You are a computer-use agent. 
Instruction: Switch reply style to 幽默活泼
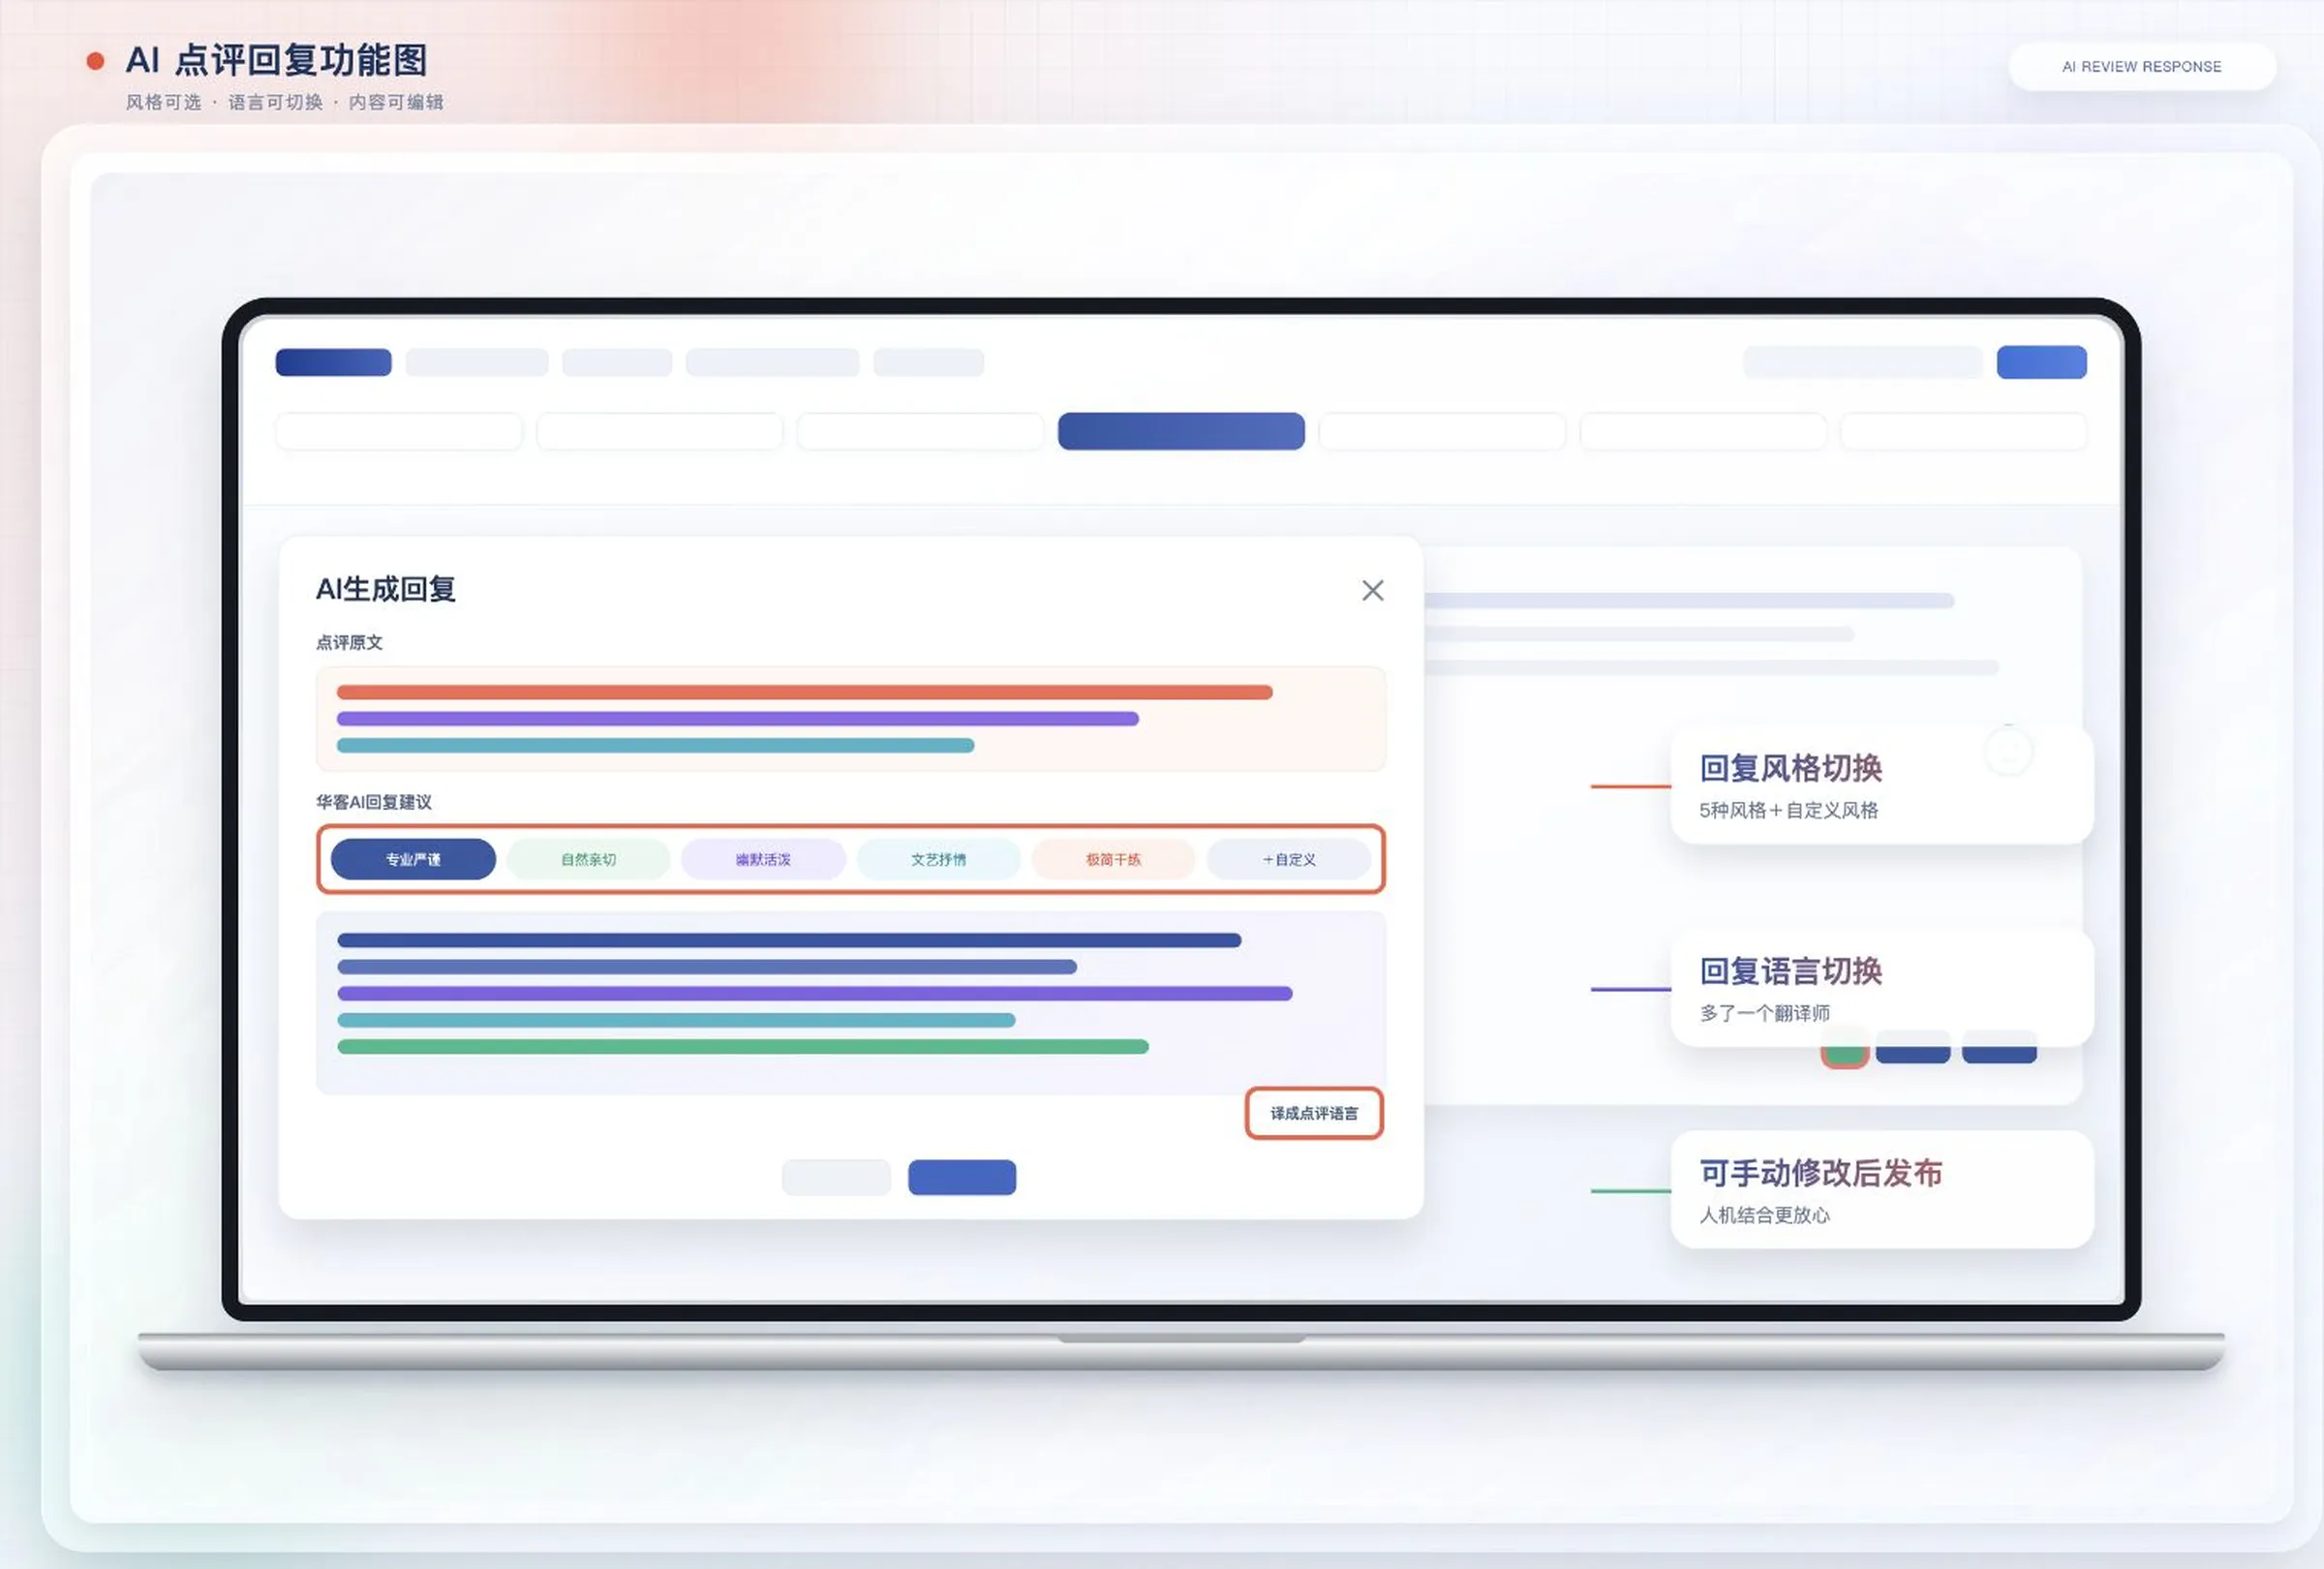763,859
